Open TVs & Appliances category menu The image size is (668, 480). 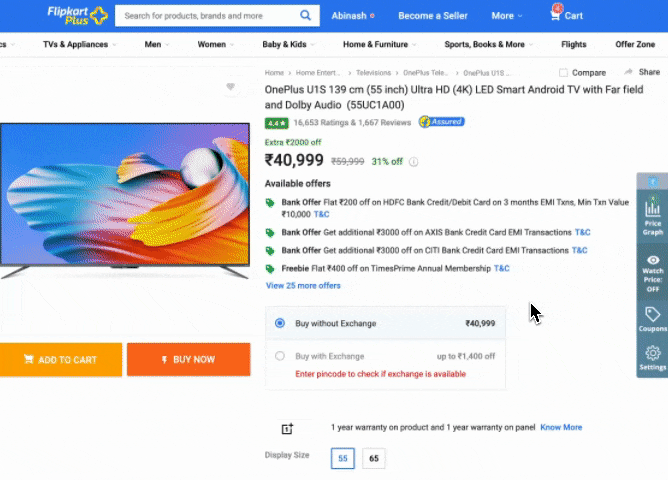(x=79, y=45)
